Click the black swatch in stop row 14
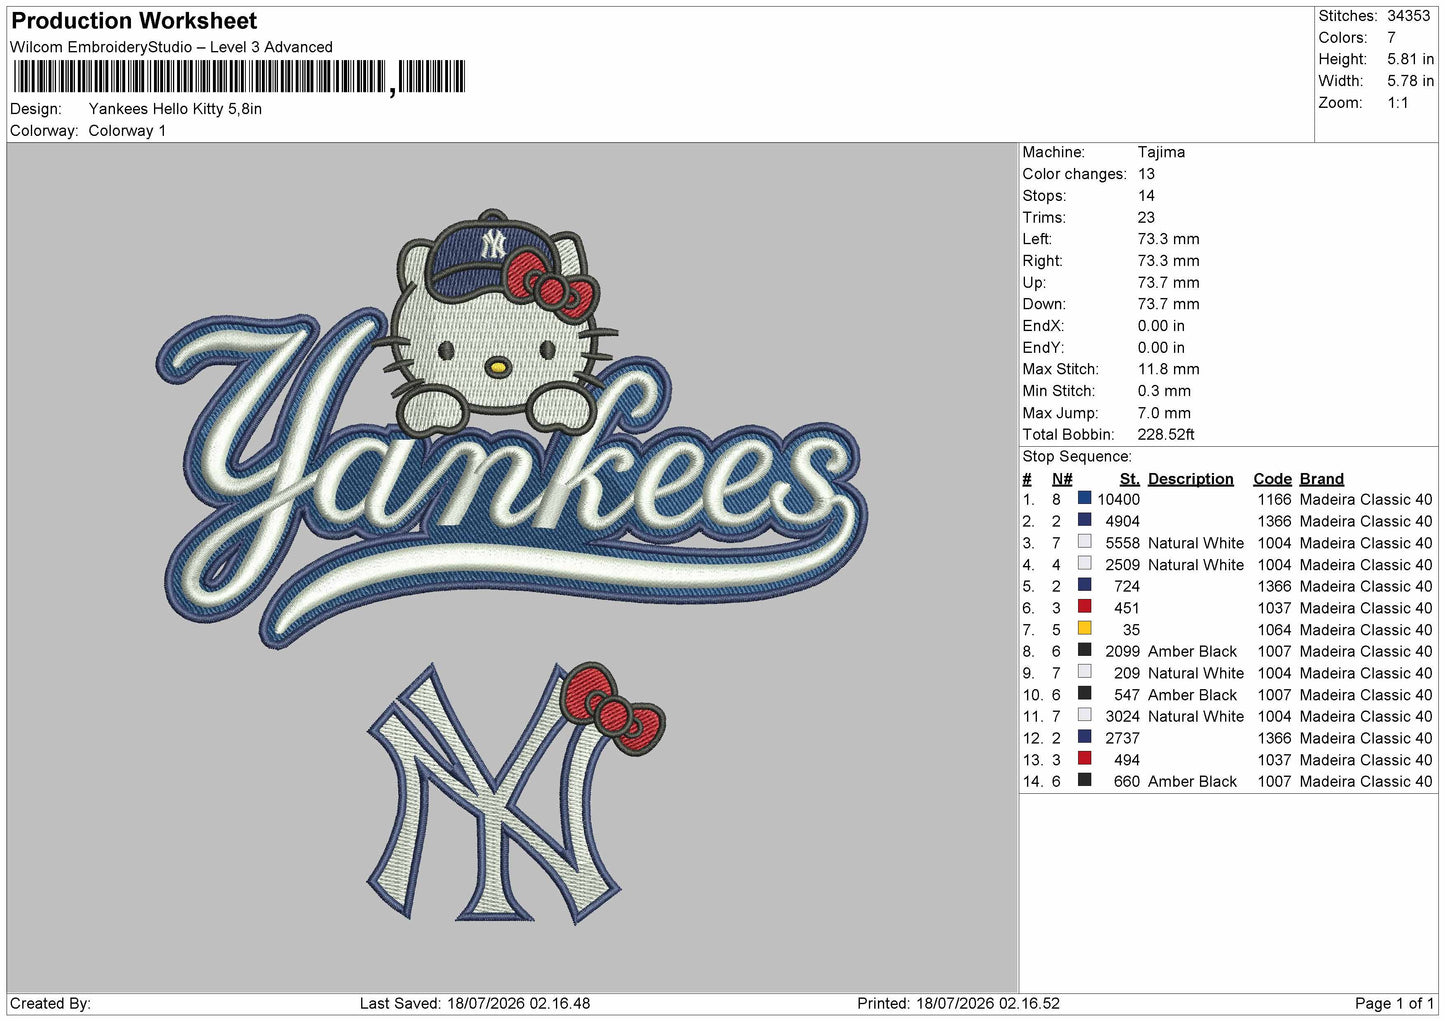Screen dimensions: 1445x1021 click(x=1084, y=779)
